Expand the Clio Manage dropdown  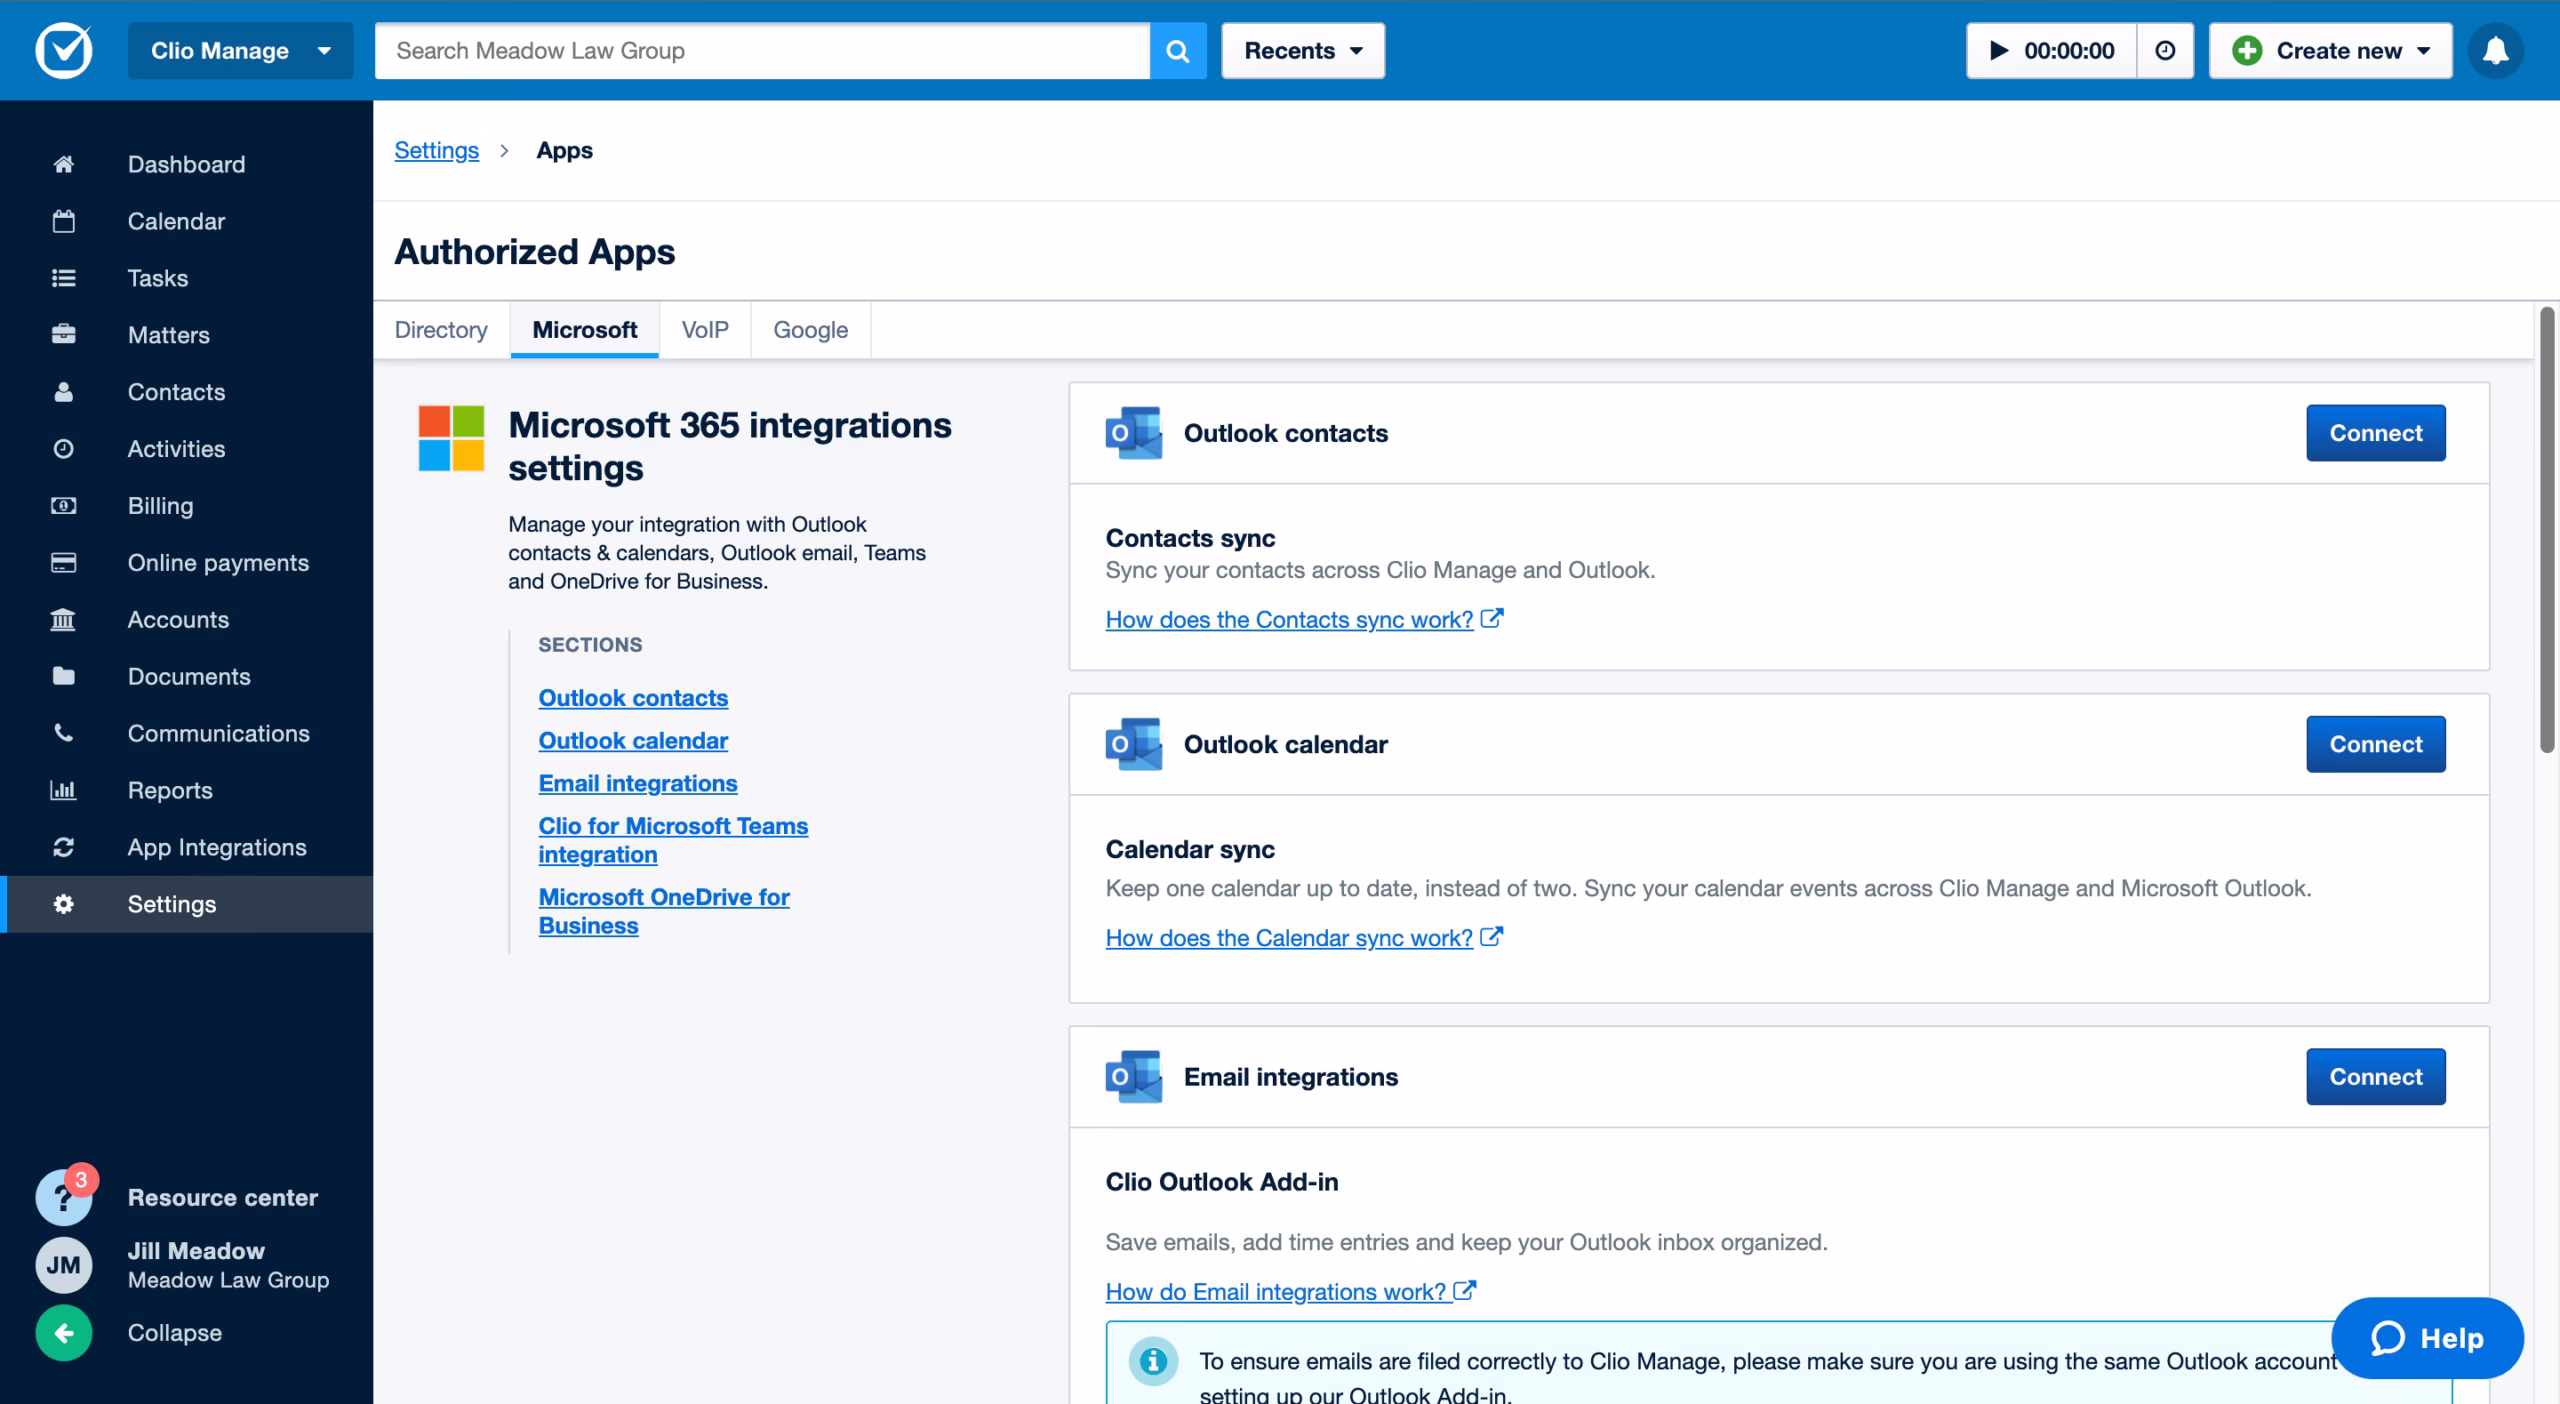240,51
